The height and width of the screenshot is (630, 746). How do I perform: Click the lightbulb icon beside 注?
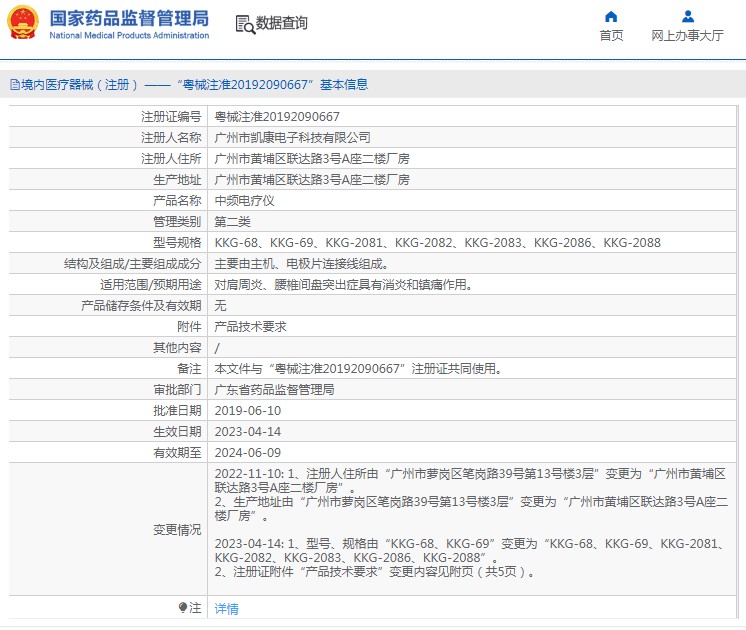183,607
